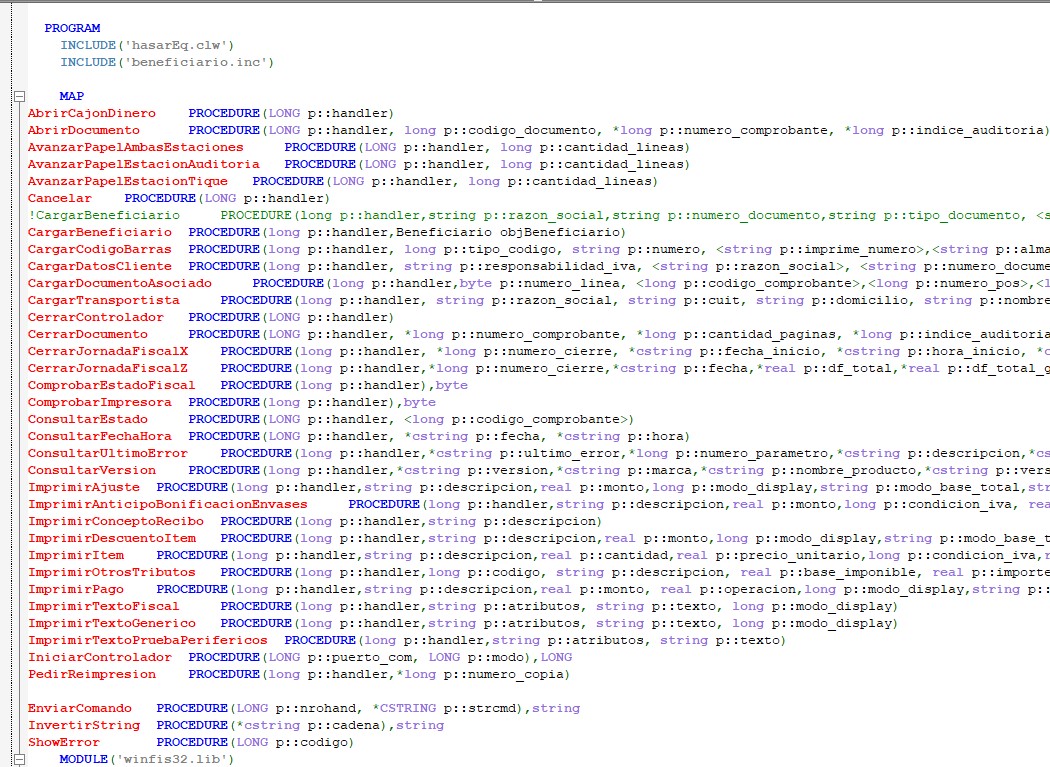Click the IniciarControlador procedure name

[x=99, y=657]
